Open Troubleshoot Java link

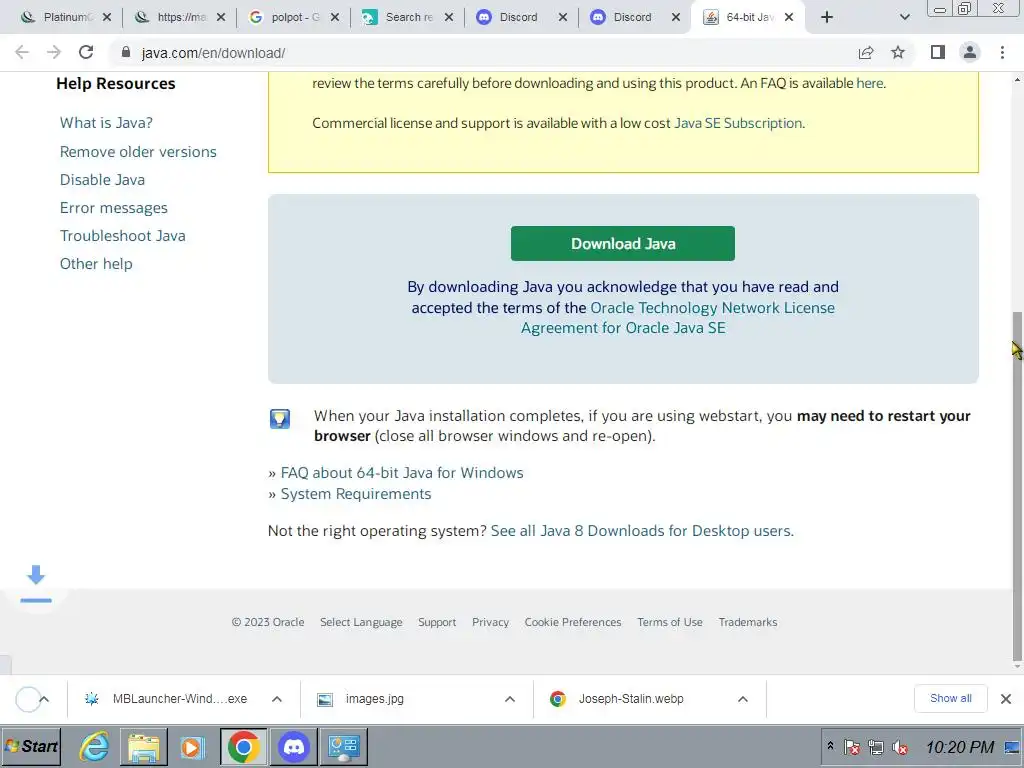coord(122,236)
